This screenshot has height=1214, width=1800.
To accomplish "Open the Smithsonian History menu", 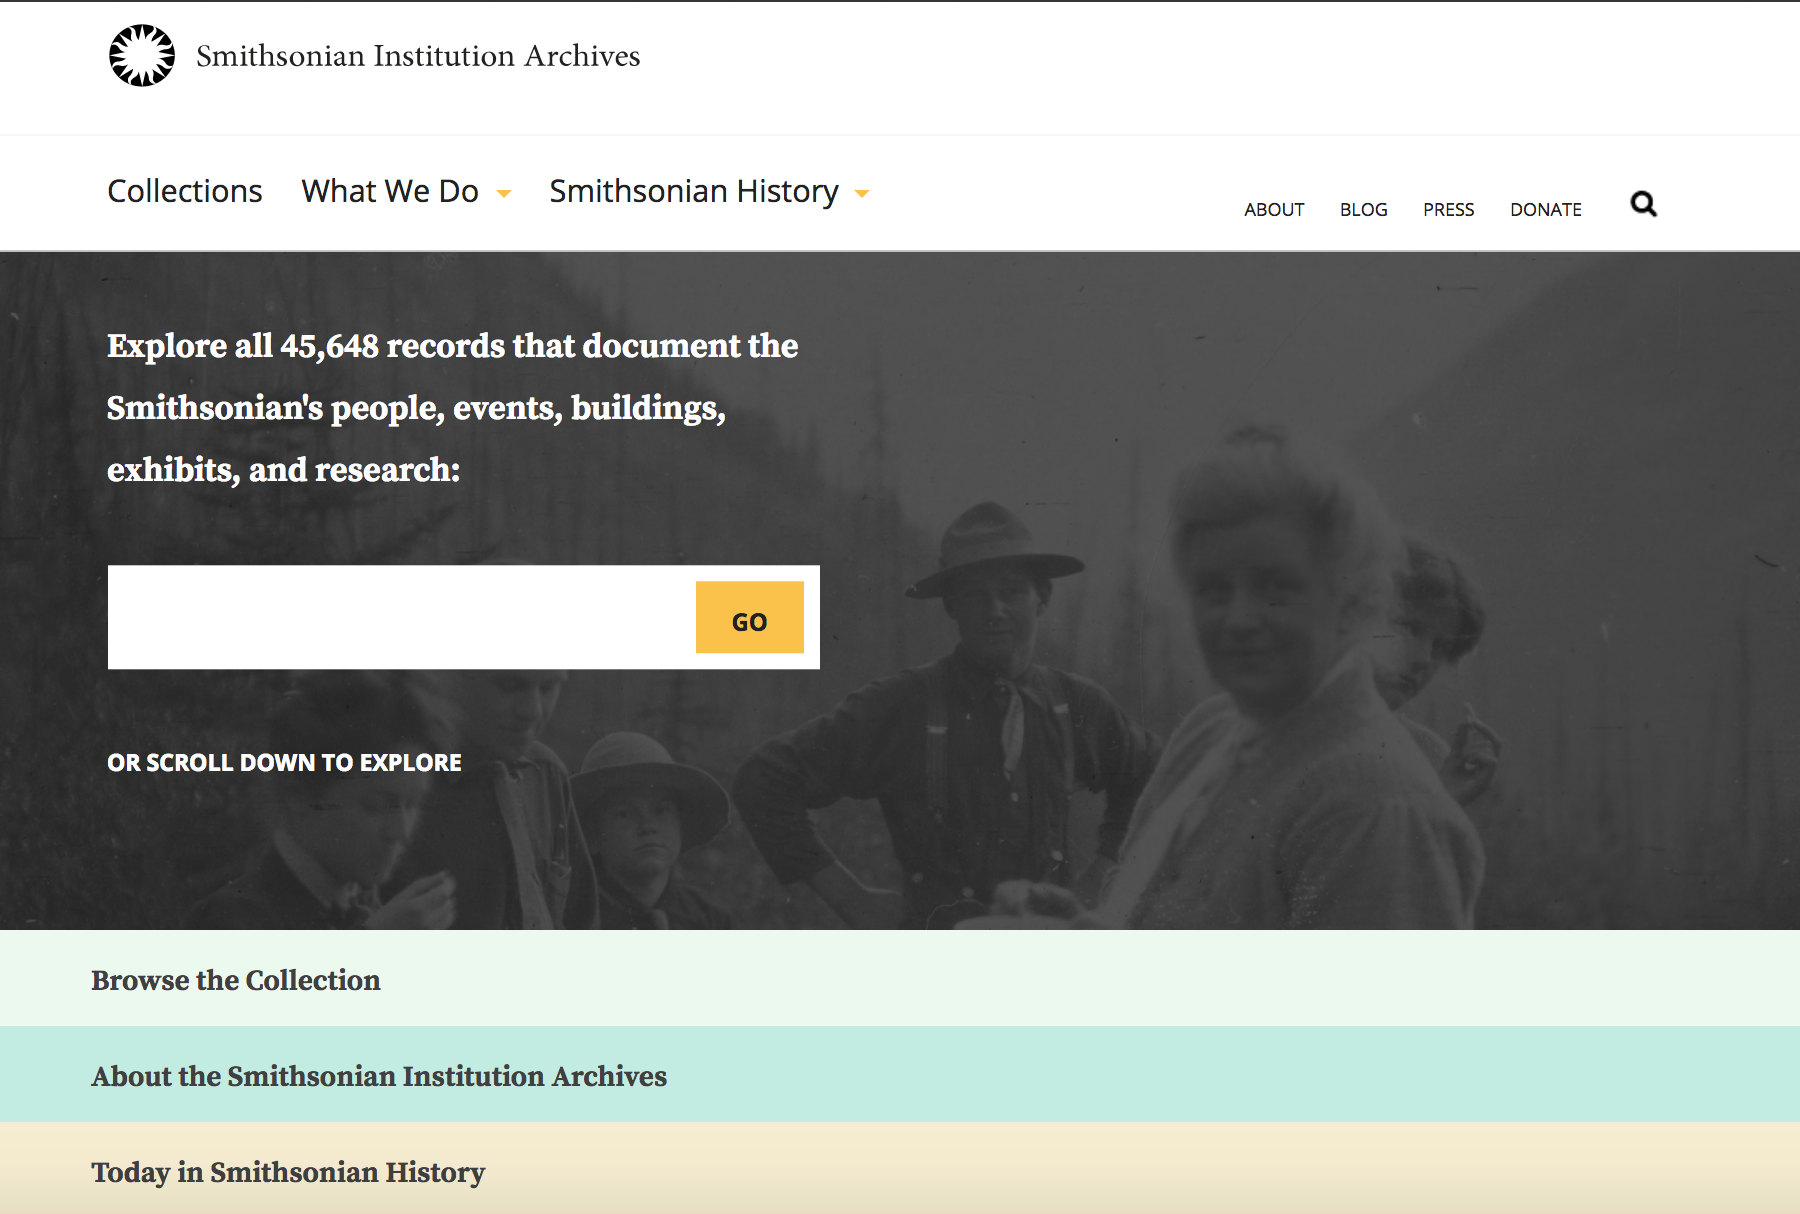I will [694, 191].
